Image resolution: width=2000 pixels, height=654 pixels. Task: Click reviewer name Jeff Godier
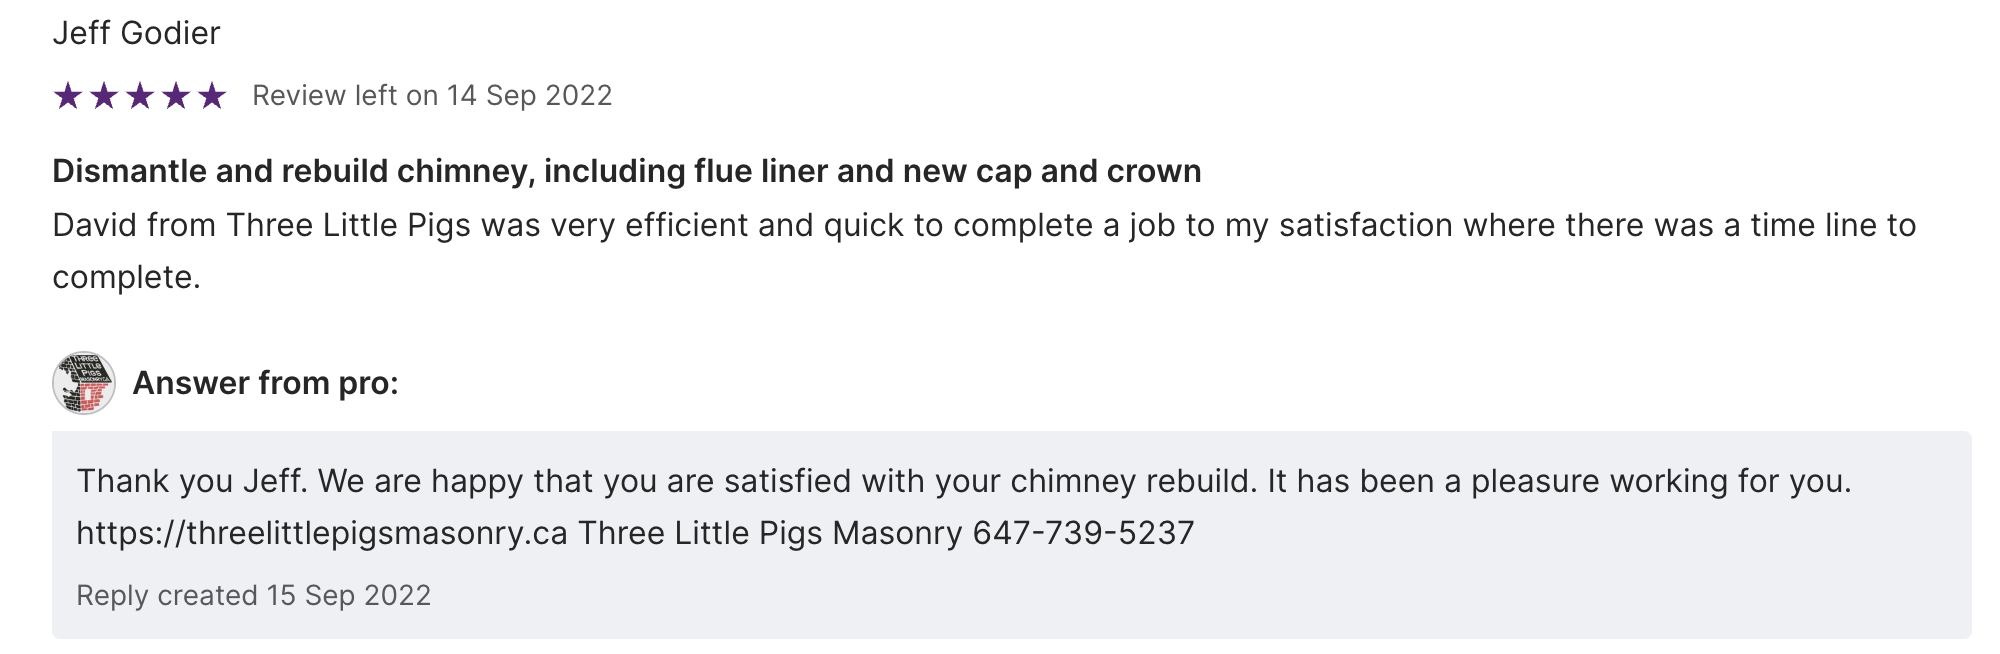point(136,33)
